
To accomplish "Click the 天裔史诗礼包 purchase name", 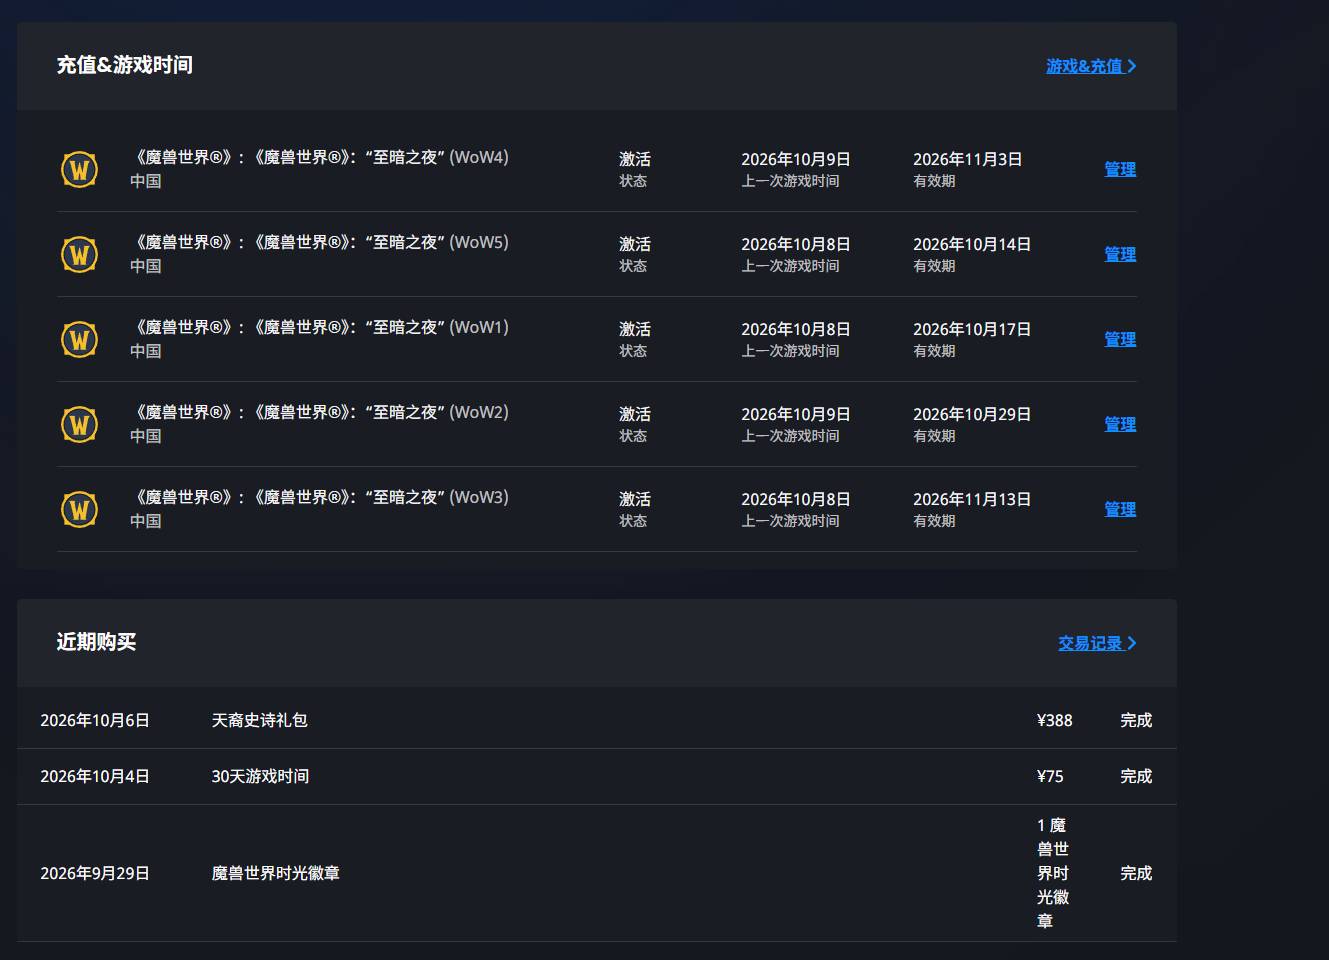I will pos(260,720).
